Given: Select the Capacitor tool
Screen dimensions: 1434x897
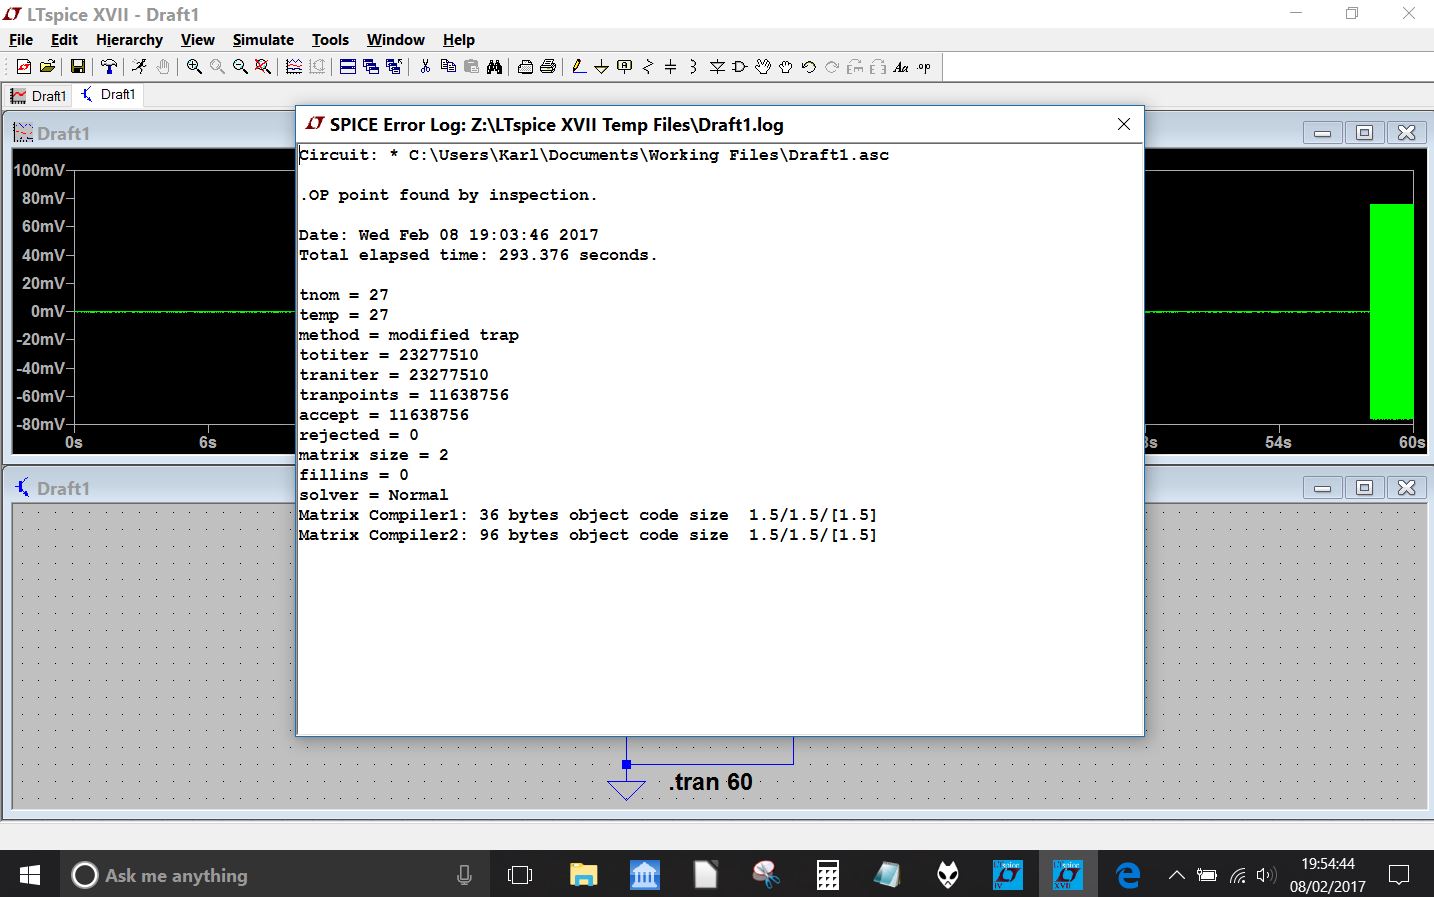Looking at the screenshot, I should (671, 67).
